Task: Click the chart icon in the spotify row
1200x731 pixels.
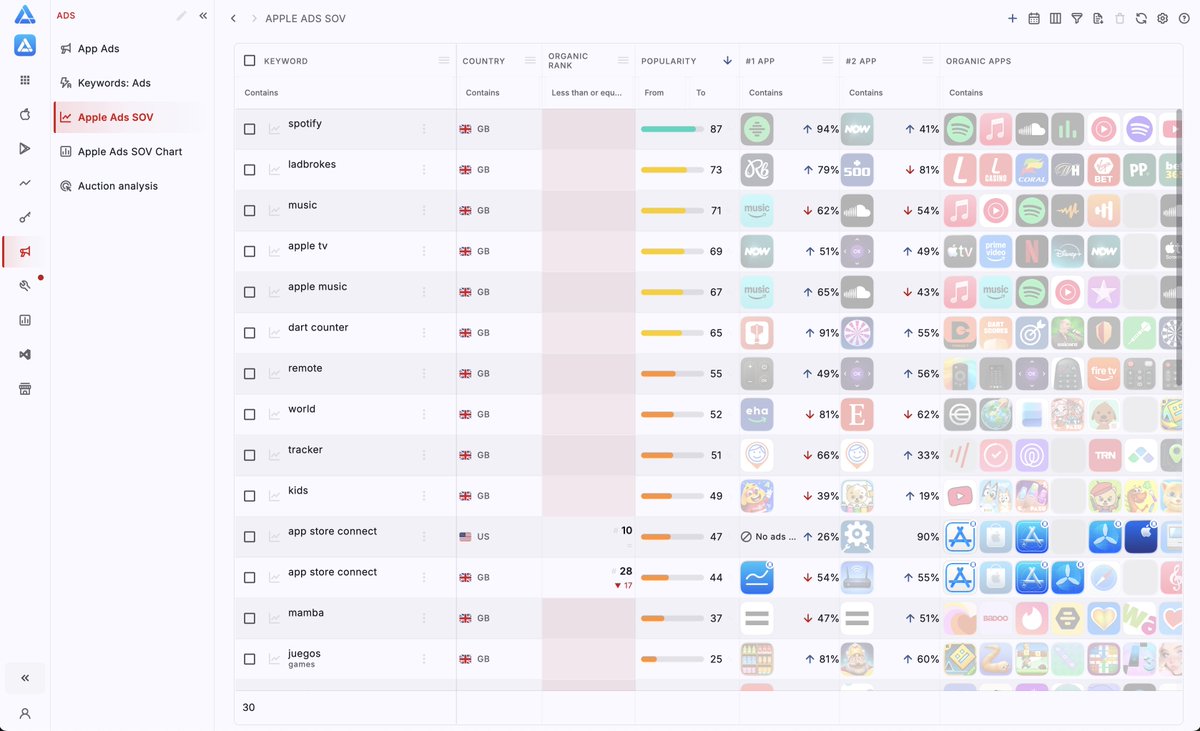Action: (275, 129)
